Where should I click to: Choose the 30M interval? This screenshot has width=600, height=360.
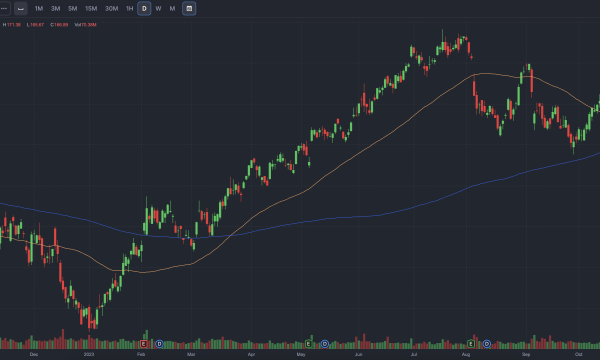(112, 8)
